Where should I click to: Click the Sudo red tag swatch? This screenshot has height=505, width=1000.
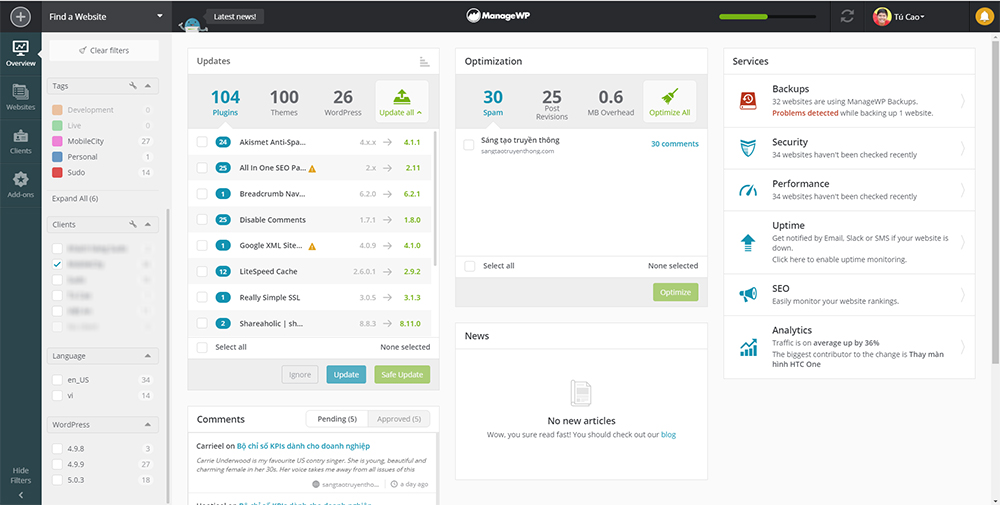tap(57, 172)
